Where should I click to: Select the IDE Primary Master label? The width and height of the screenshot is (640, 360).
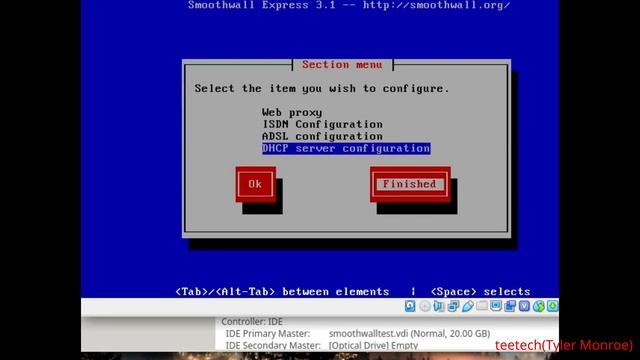268,333
